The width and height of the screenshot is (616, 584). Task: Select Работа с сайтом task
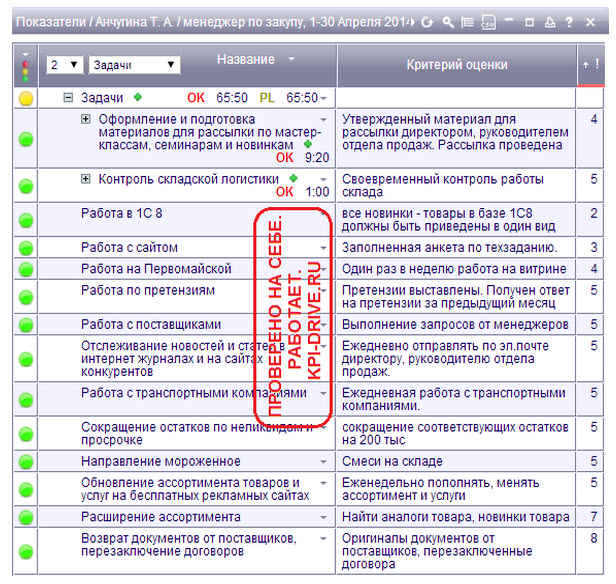click(129, 247)
